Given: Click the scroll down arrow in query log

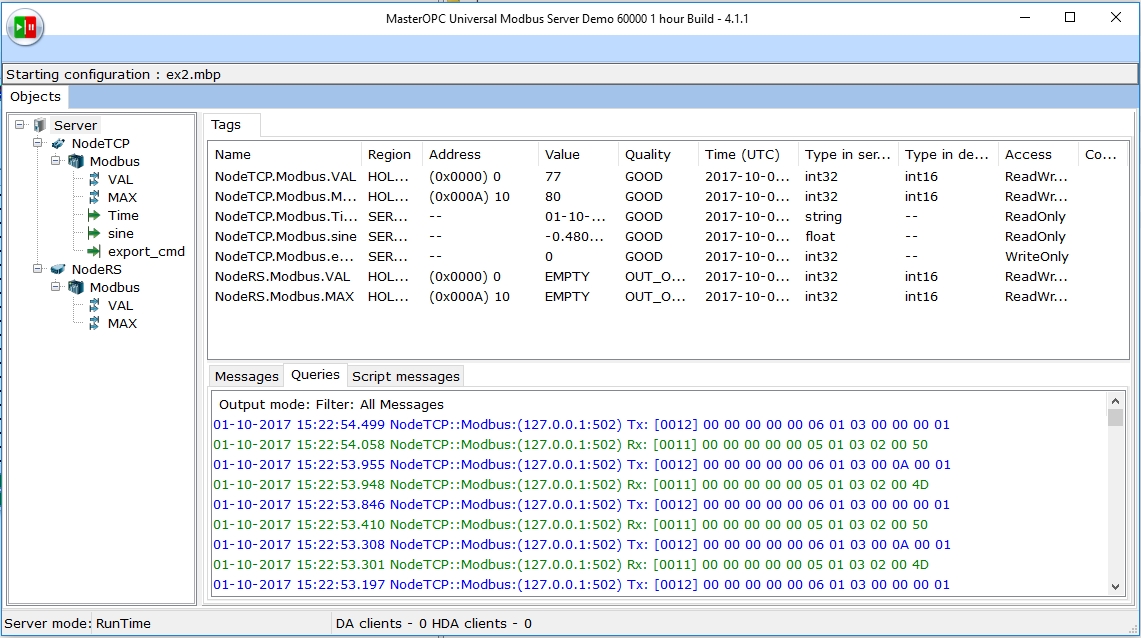Looking at the screenshot, I should [1116, 587].
